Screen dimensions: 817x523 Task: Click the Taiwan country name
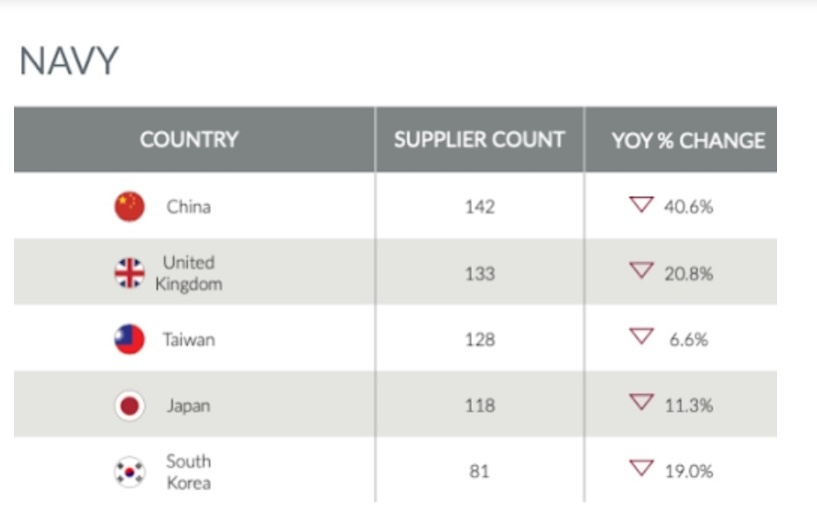[x=189, y=340]
